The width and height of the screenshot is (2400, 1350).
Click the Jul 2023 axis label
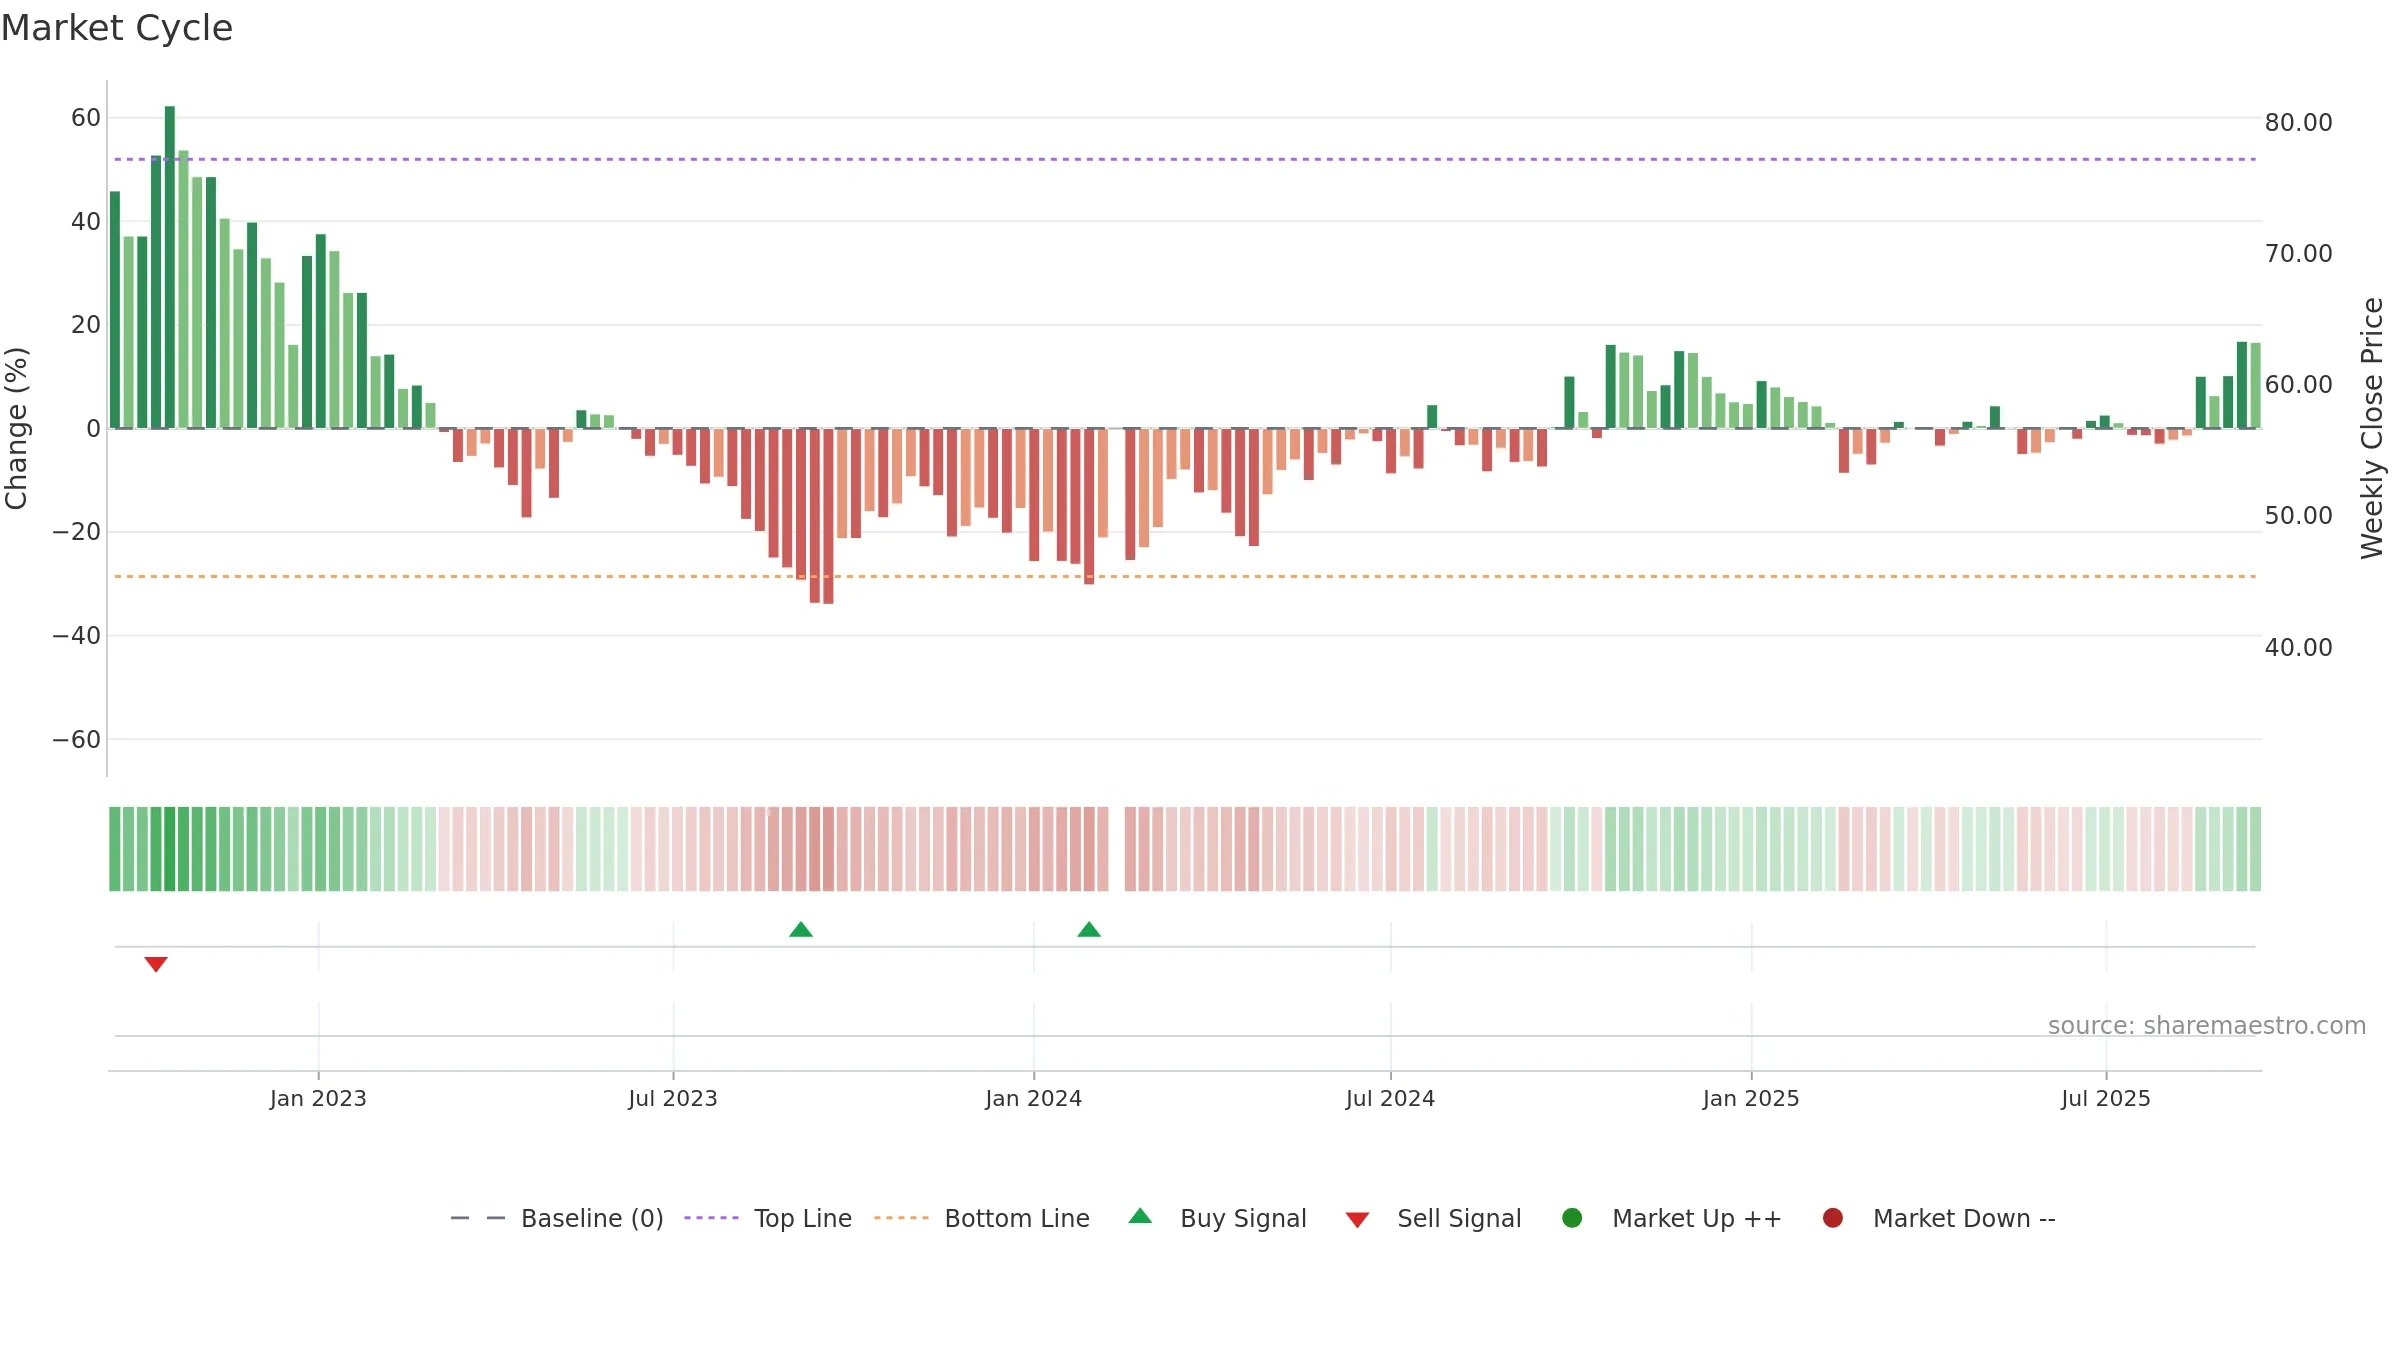[x=673, y=1098]
